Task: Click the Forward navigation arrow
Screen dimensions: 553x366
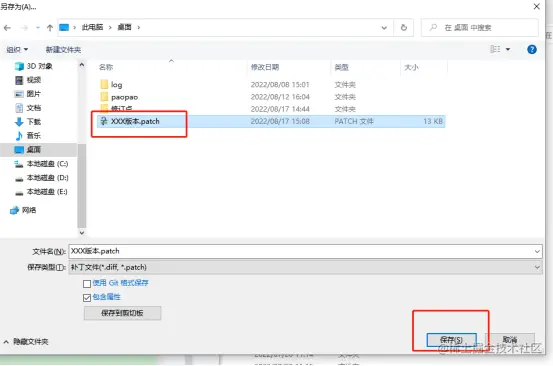Action: click(24, 28)
